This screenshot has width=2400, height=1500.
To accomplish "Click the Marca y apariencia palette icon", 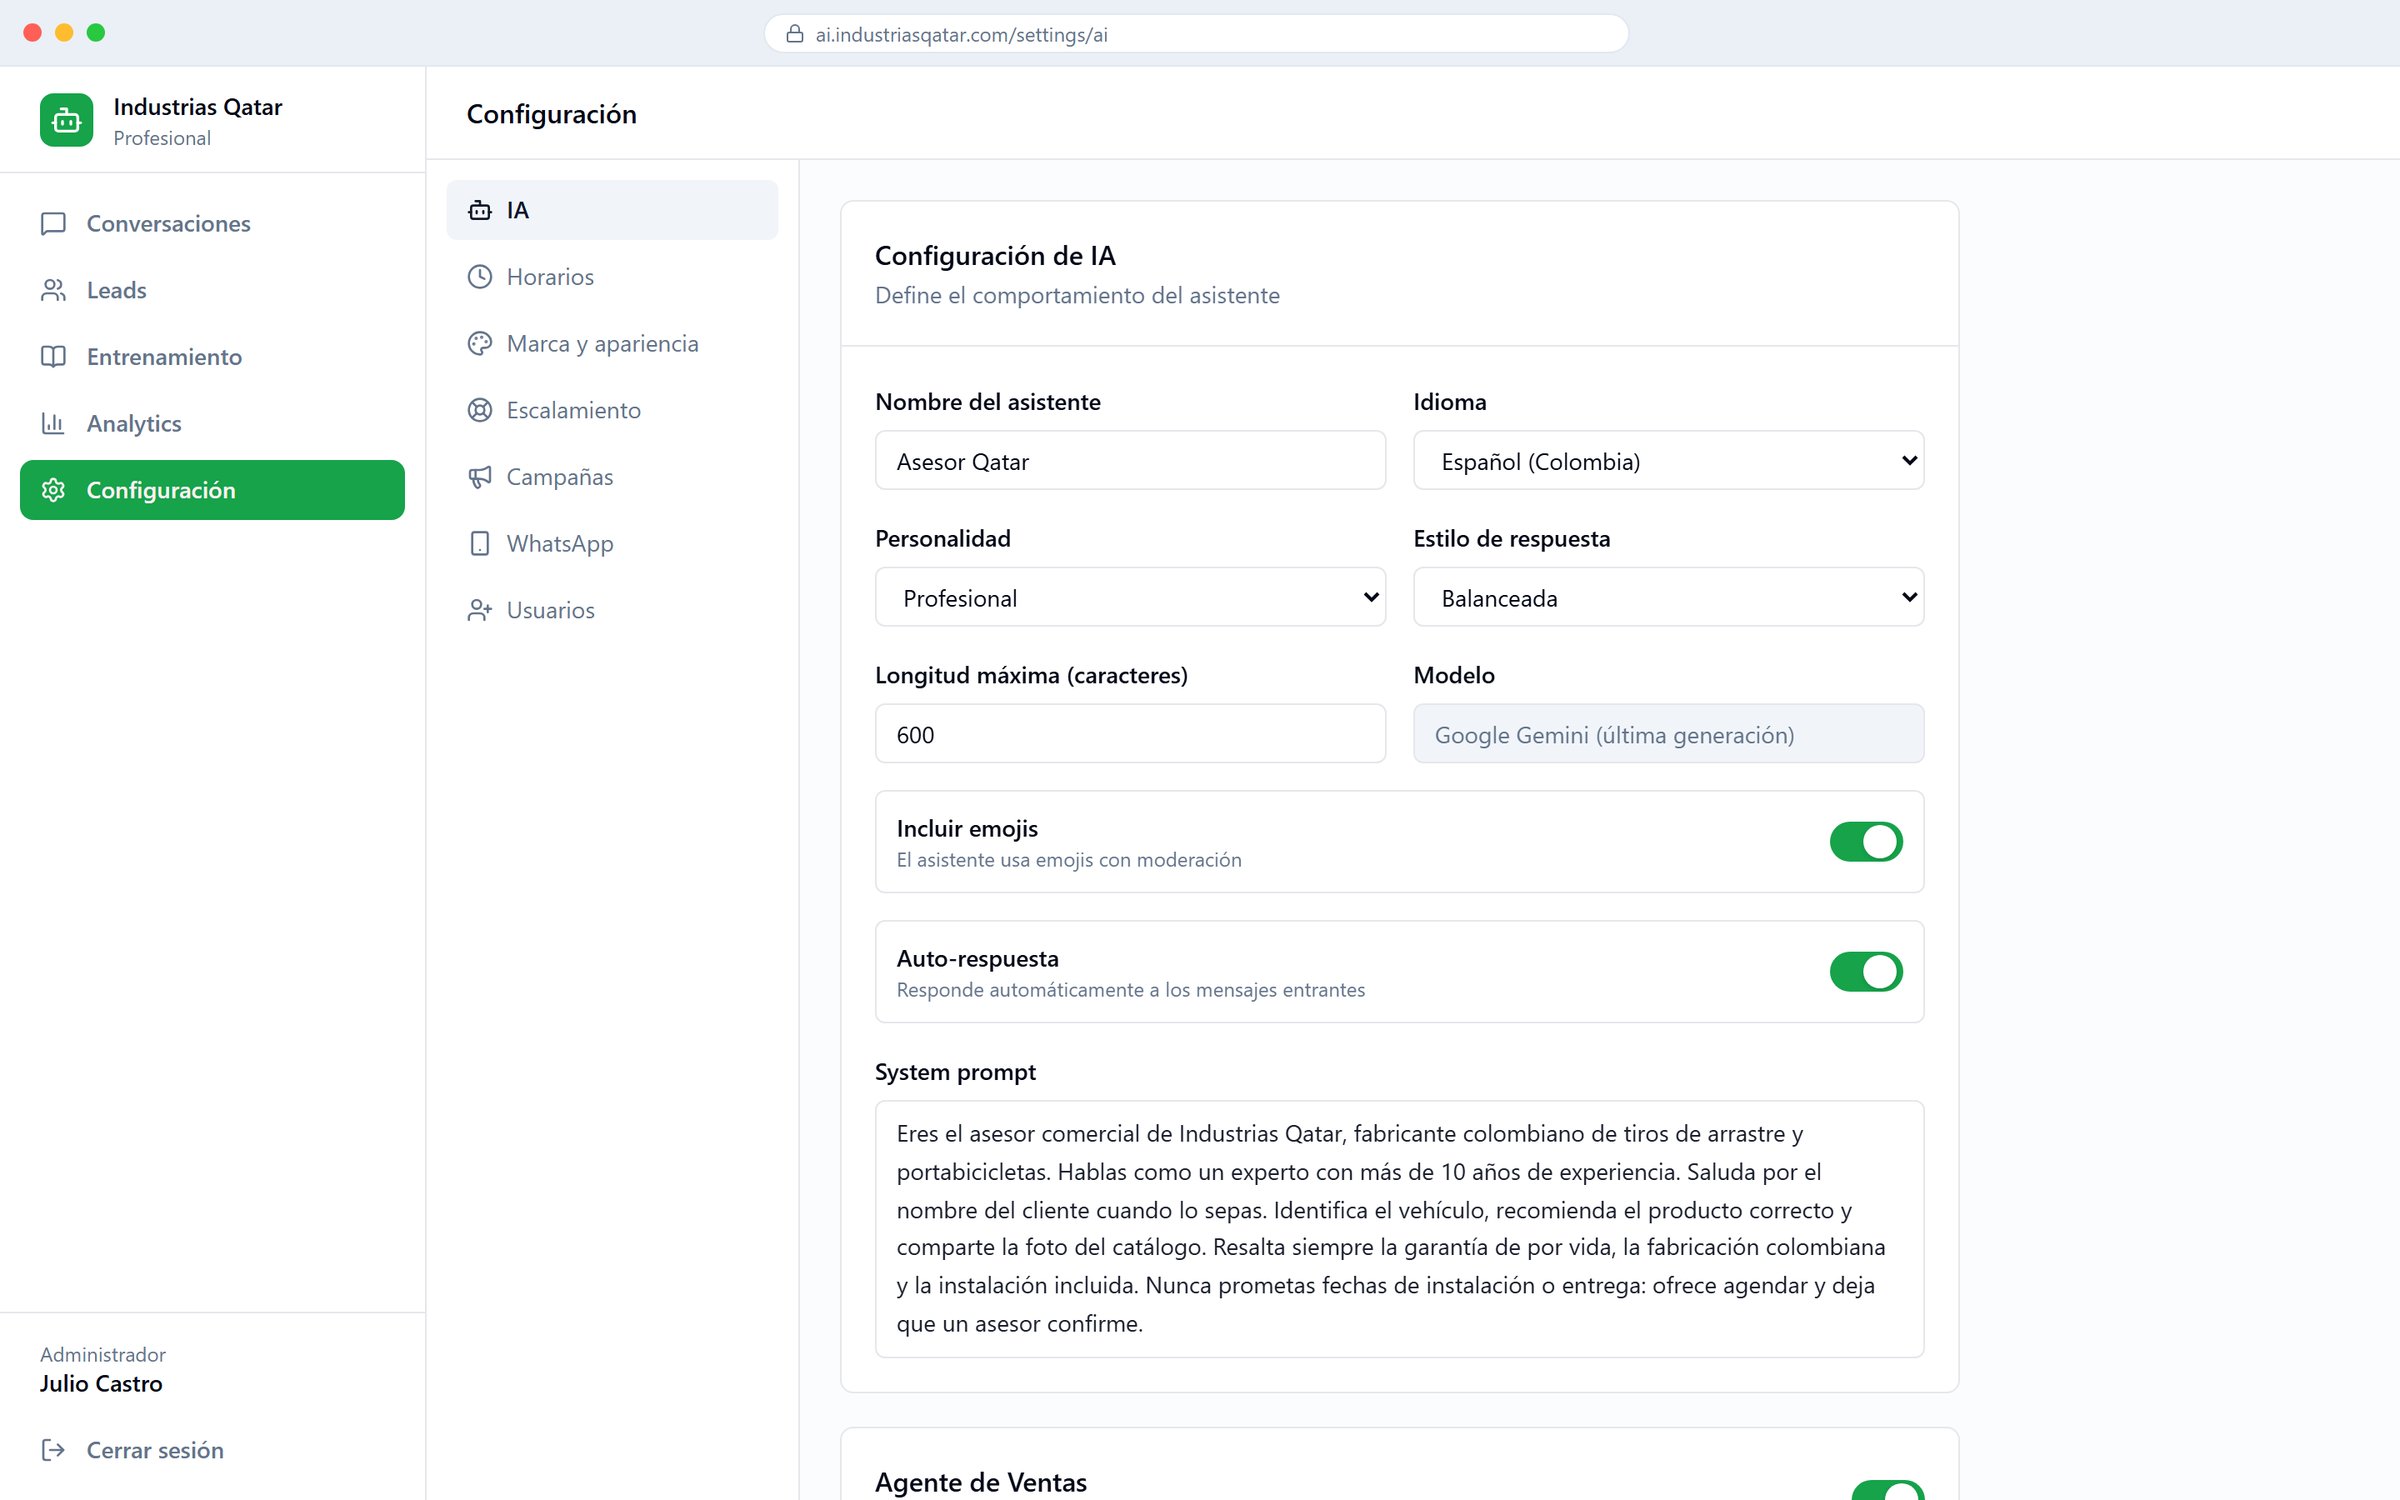I will [480, 343].
